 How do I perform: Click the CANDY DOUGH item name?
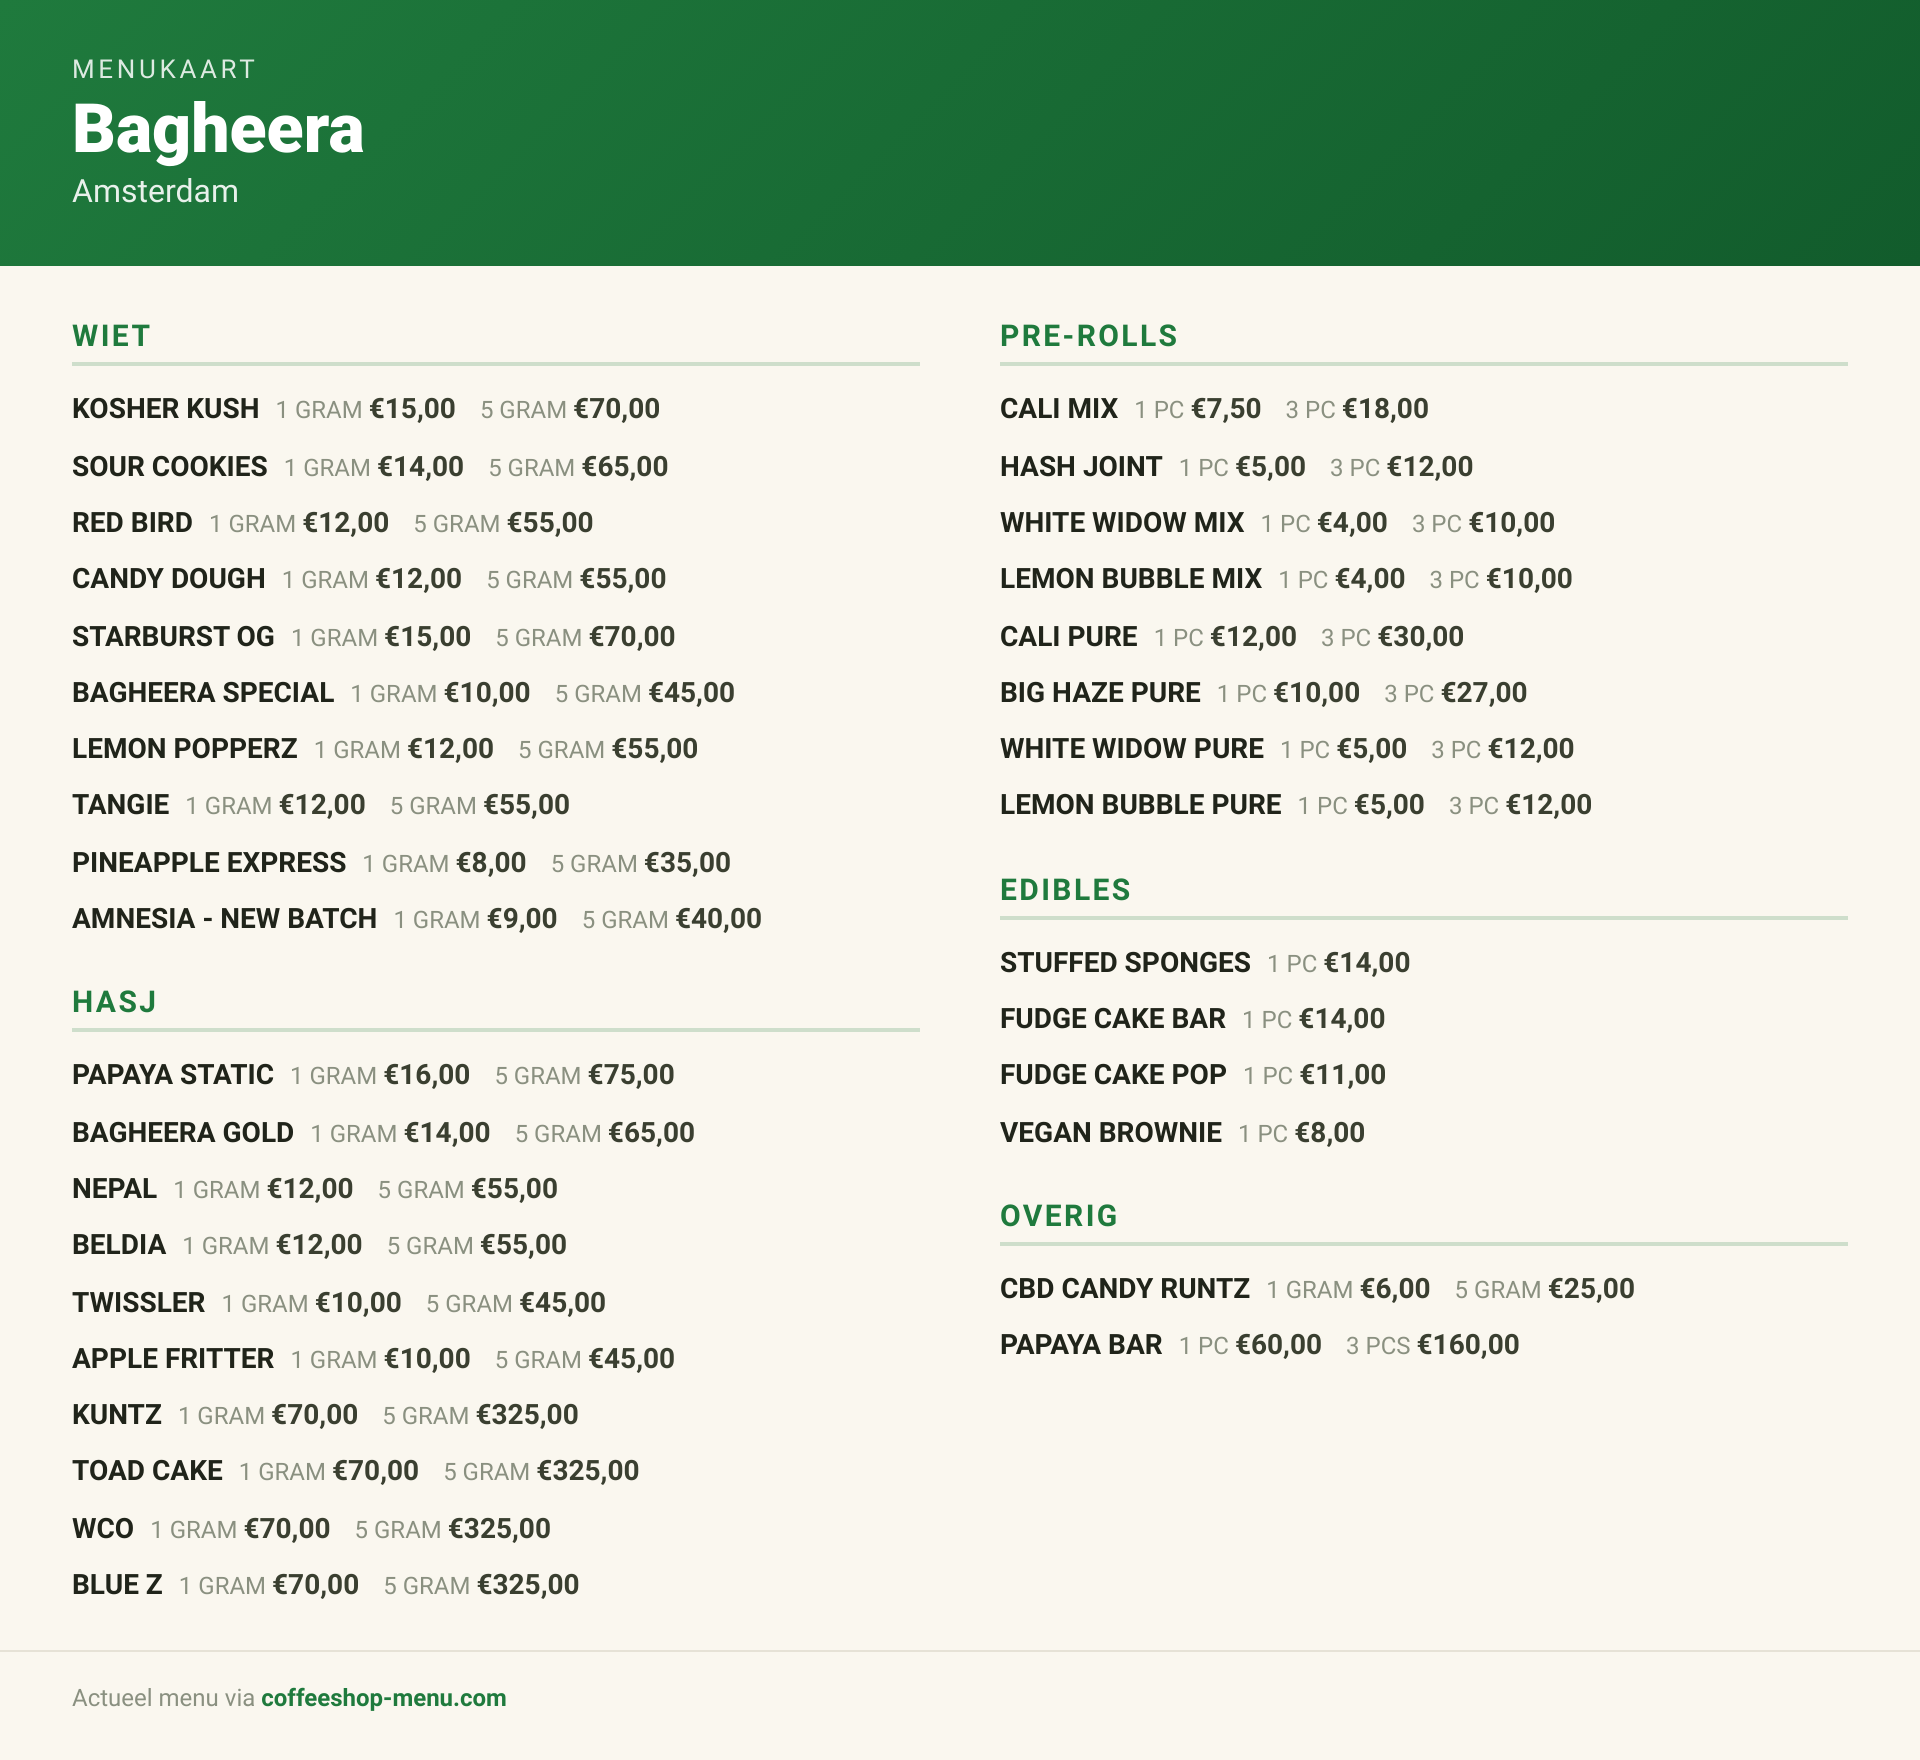tap(168, 579)
